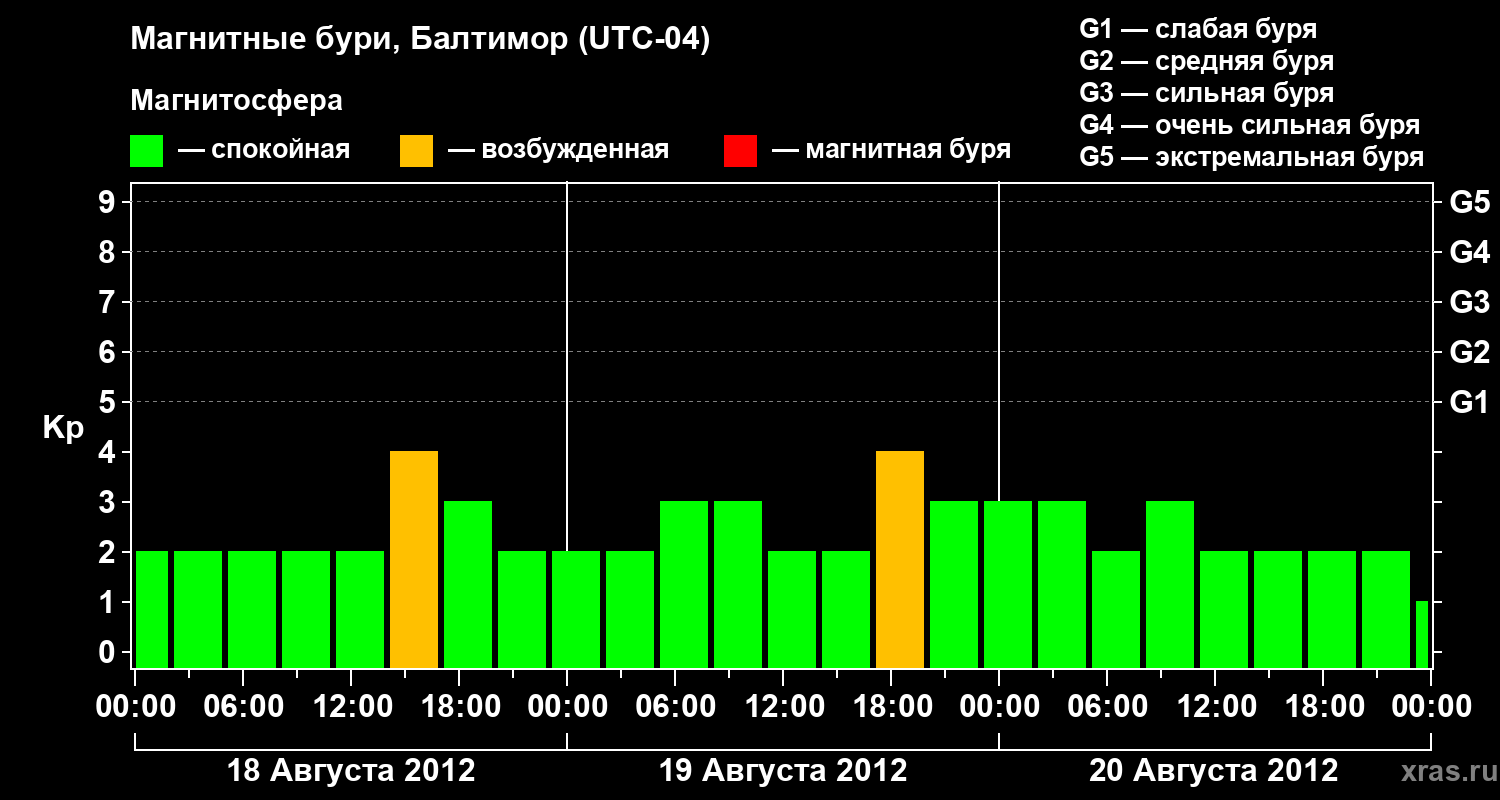Click the '18 Августа 2012' date label
This screenshot has height=800, width=1500.
pos(351,771)
